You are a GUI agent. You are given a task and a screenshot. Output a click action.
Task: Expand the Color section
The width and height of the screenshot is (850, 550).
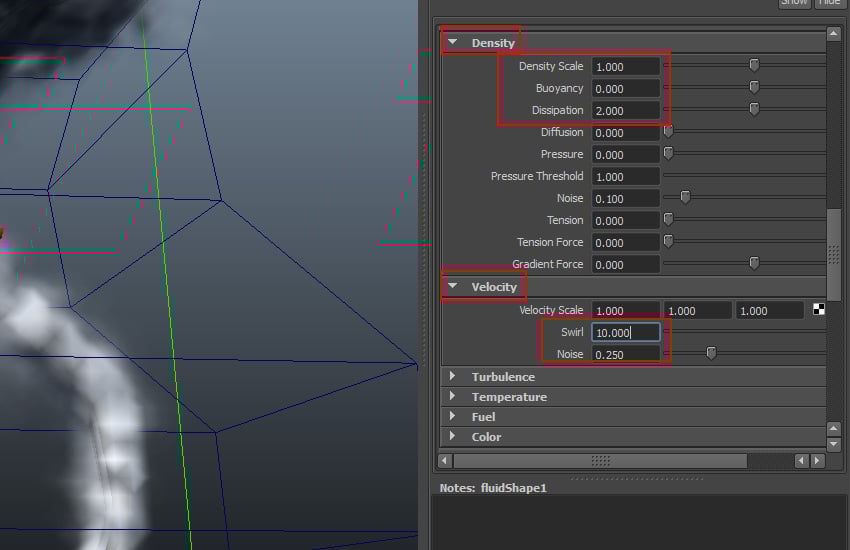[x=453, y=436]
